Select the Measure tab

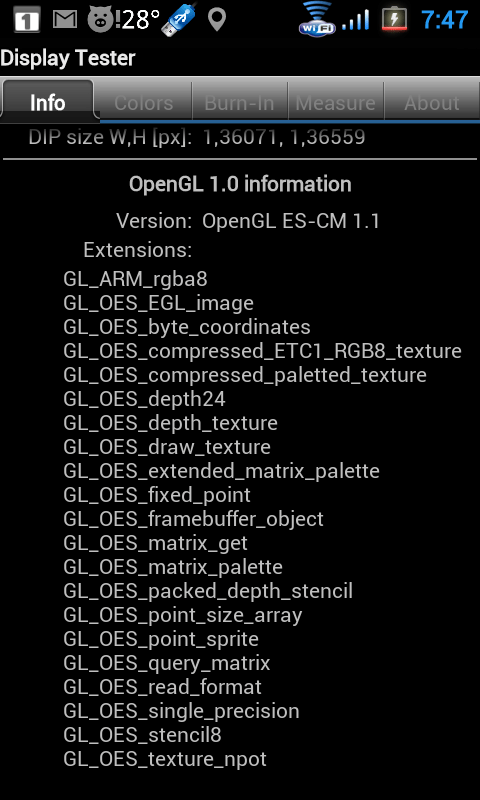pyautogui.click(x=335, y=103)
